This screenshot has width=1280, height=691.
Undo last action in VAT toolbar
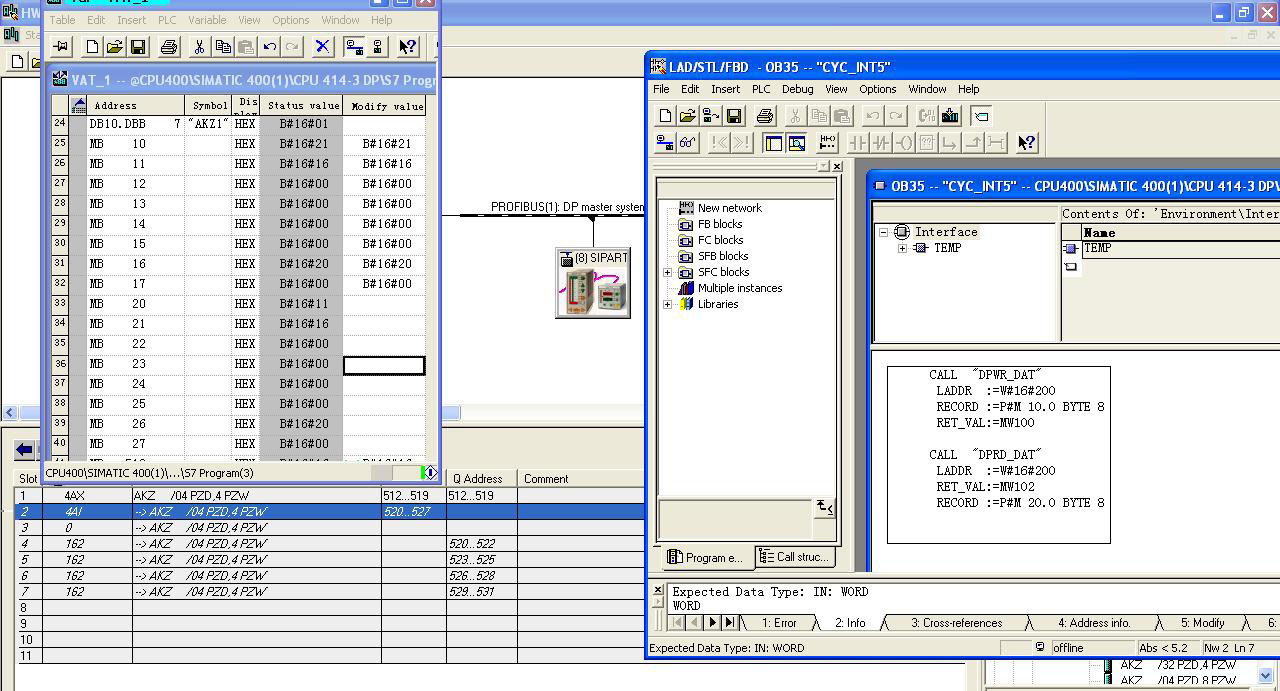tap(269, 46)
